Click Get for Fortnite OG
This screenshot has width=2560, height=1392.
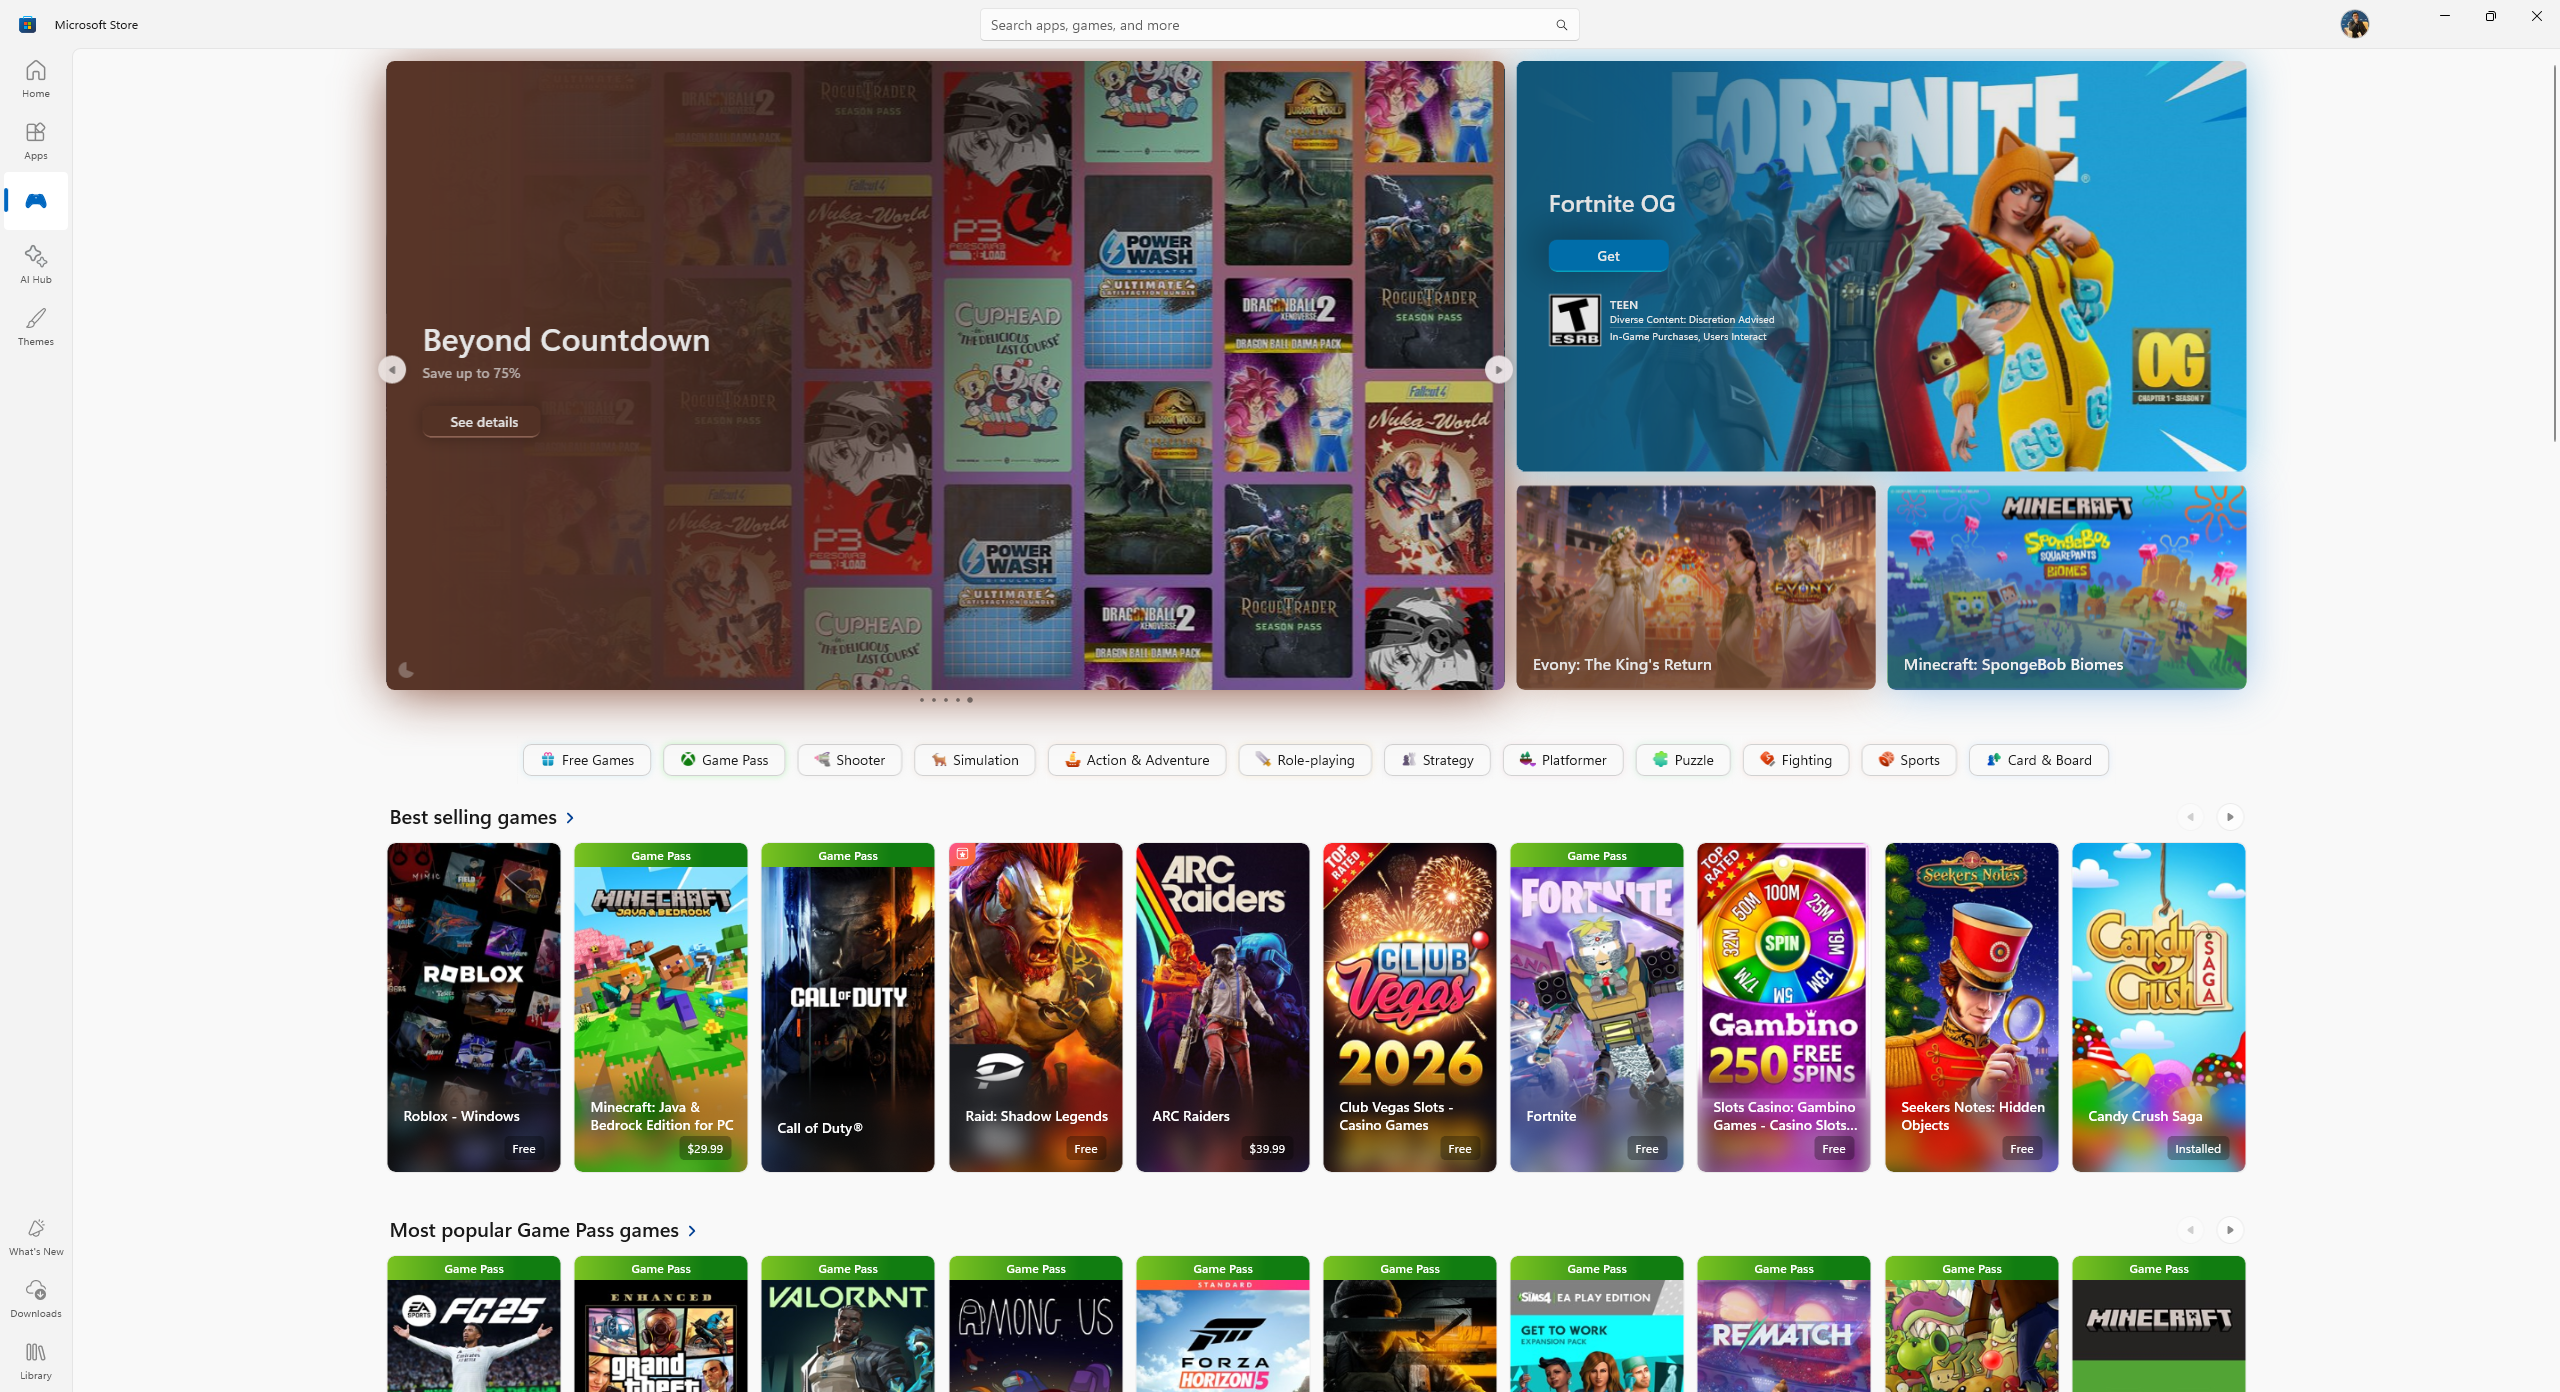1607,256
